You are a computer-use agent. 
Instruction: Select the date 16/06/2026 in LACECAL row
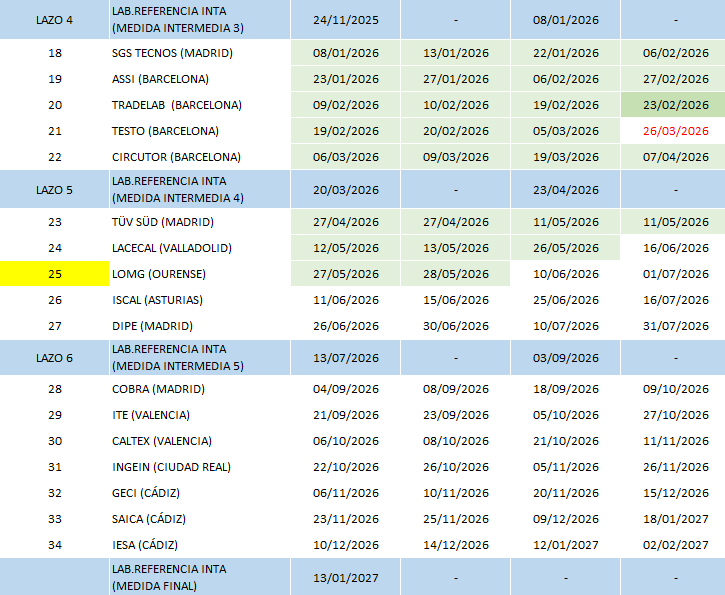[676, 248]
